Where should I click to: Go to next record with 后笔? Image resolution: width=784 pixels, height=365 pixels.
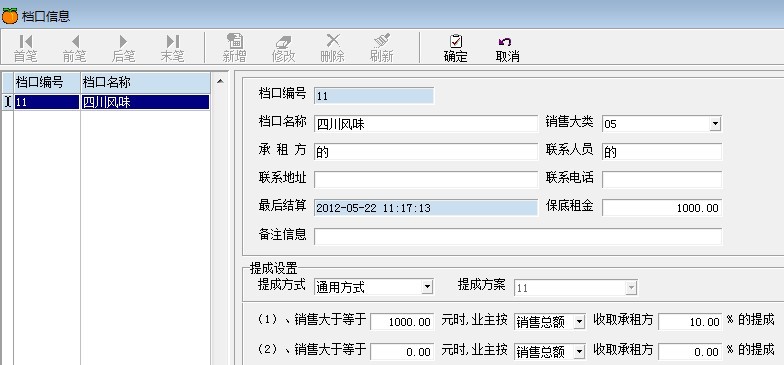coord(123,48)
